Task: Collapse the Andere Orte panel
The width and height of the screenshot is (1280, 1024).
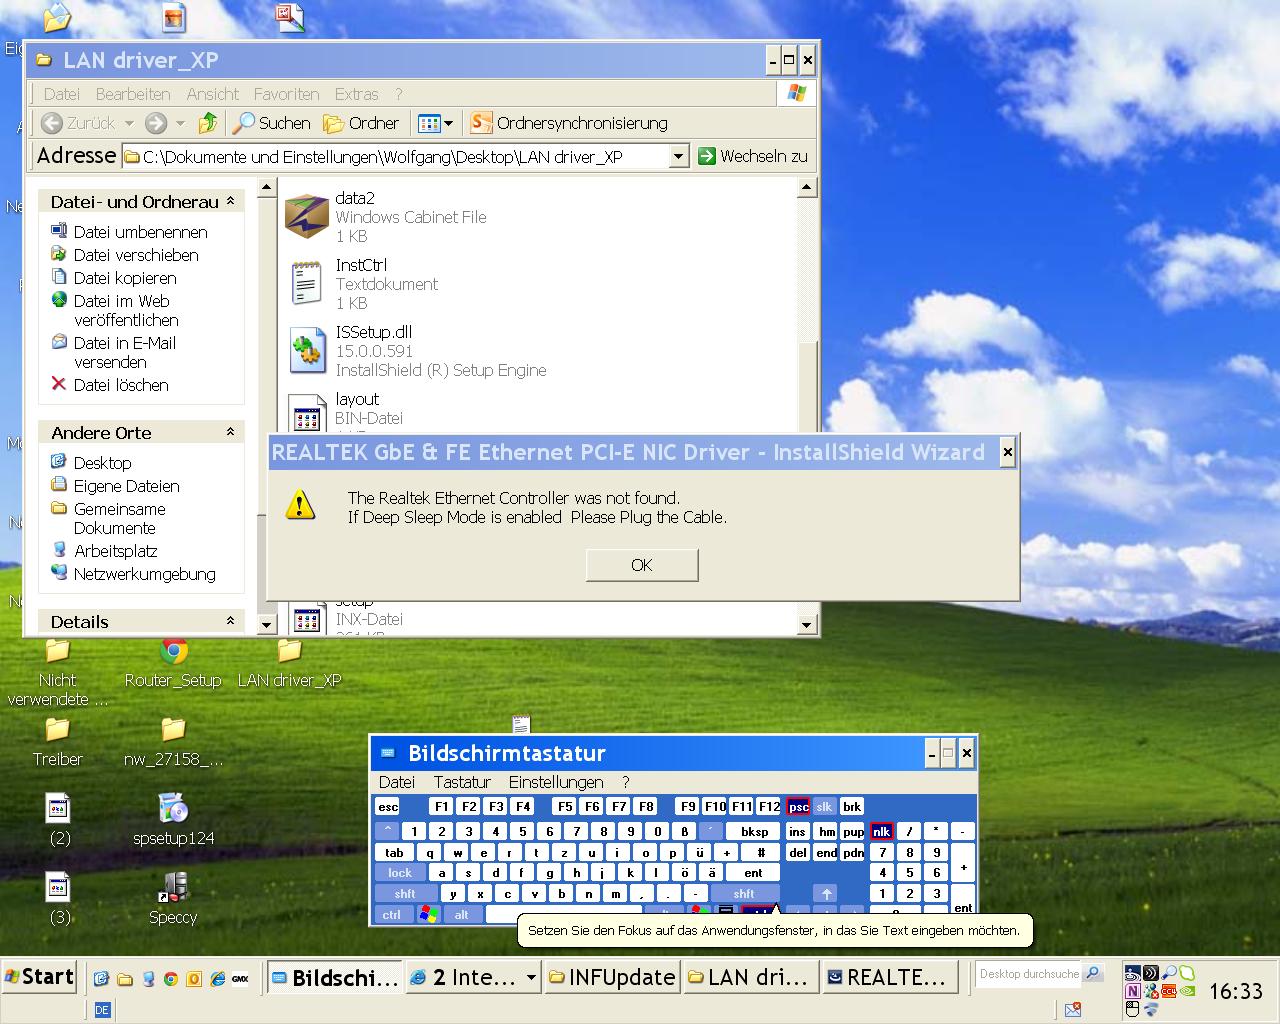Action: (x=230, y=432)
